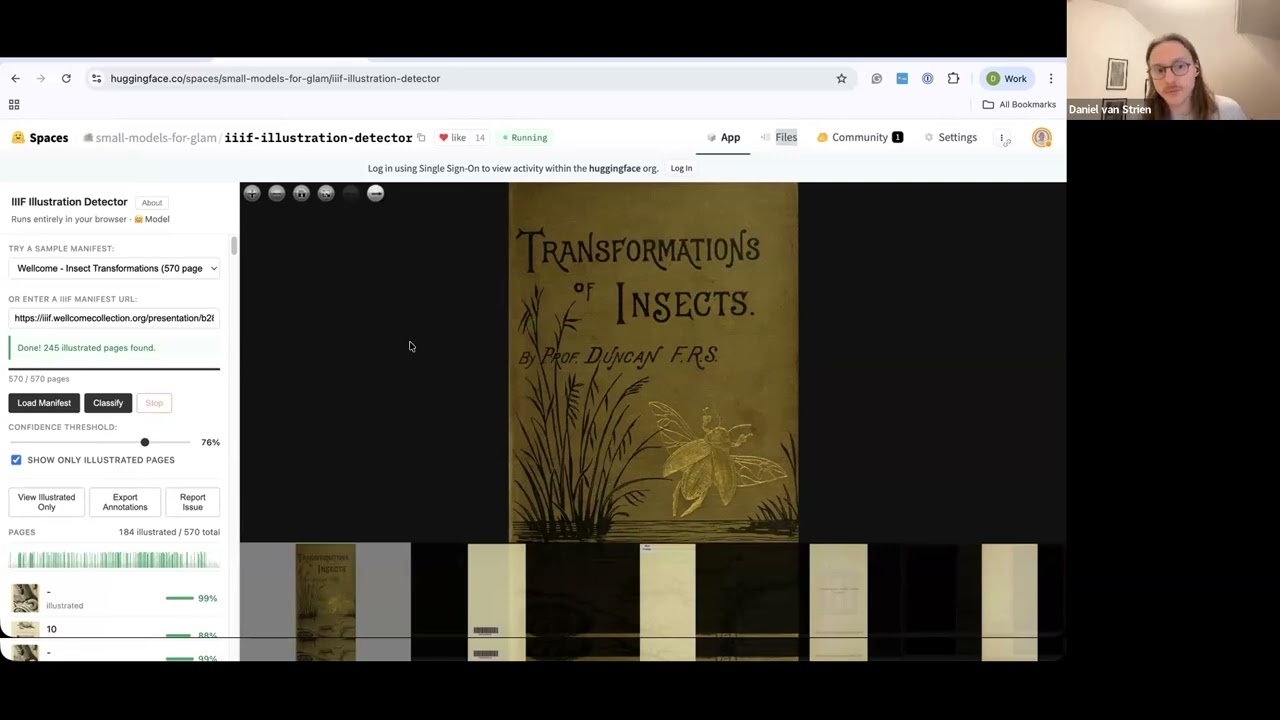Open the space Settings tab
The width and height of the screenshot is (1280, 720).
950,137
